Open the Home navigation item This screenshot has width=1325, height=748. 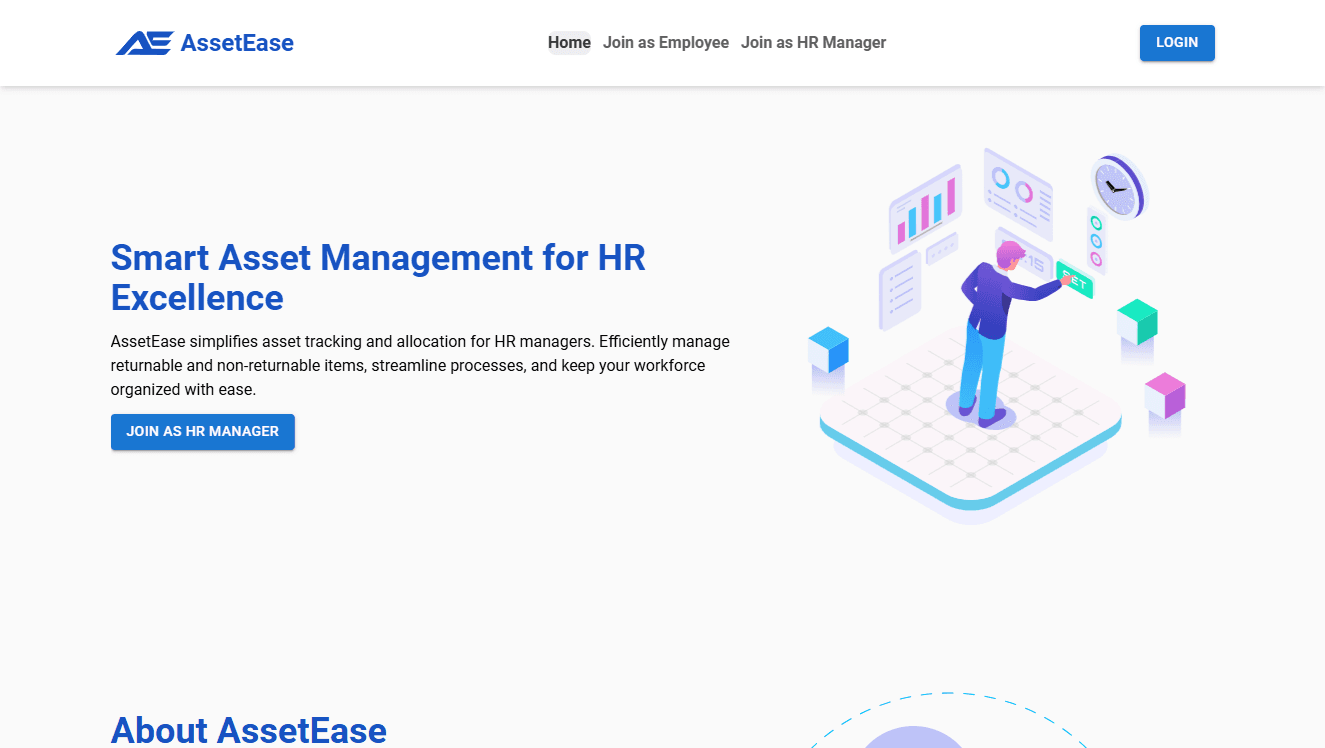pos(569,42)
